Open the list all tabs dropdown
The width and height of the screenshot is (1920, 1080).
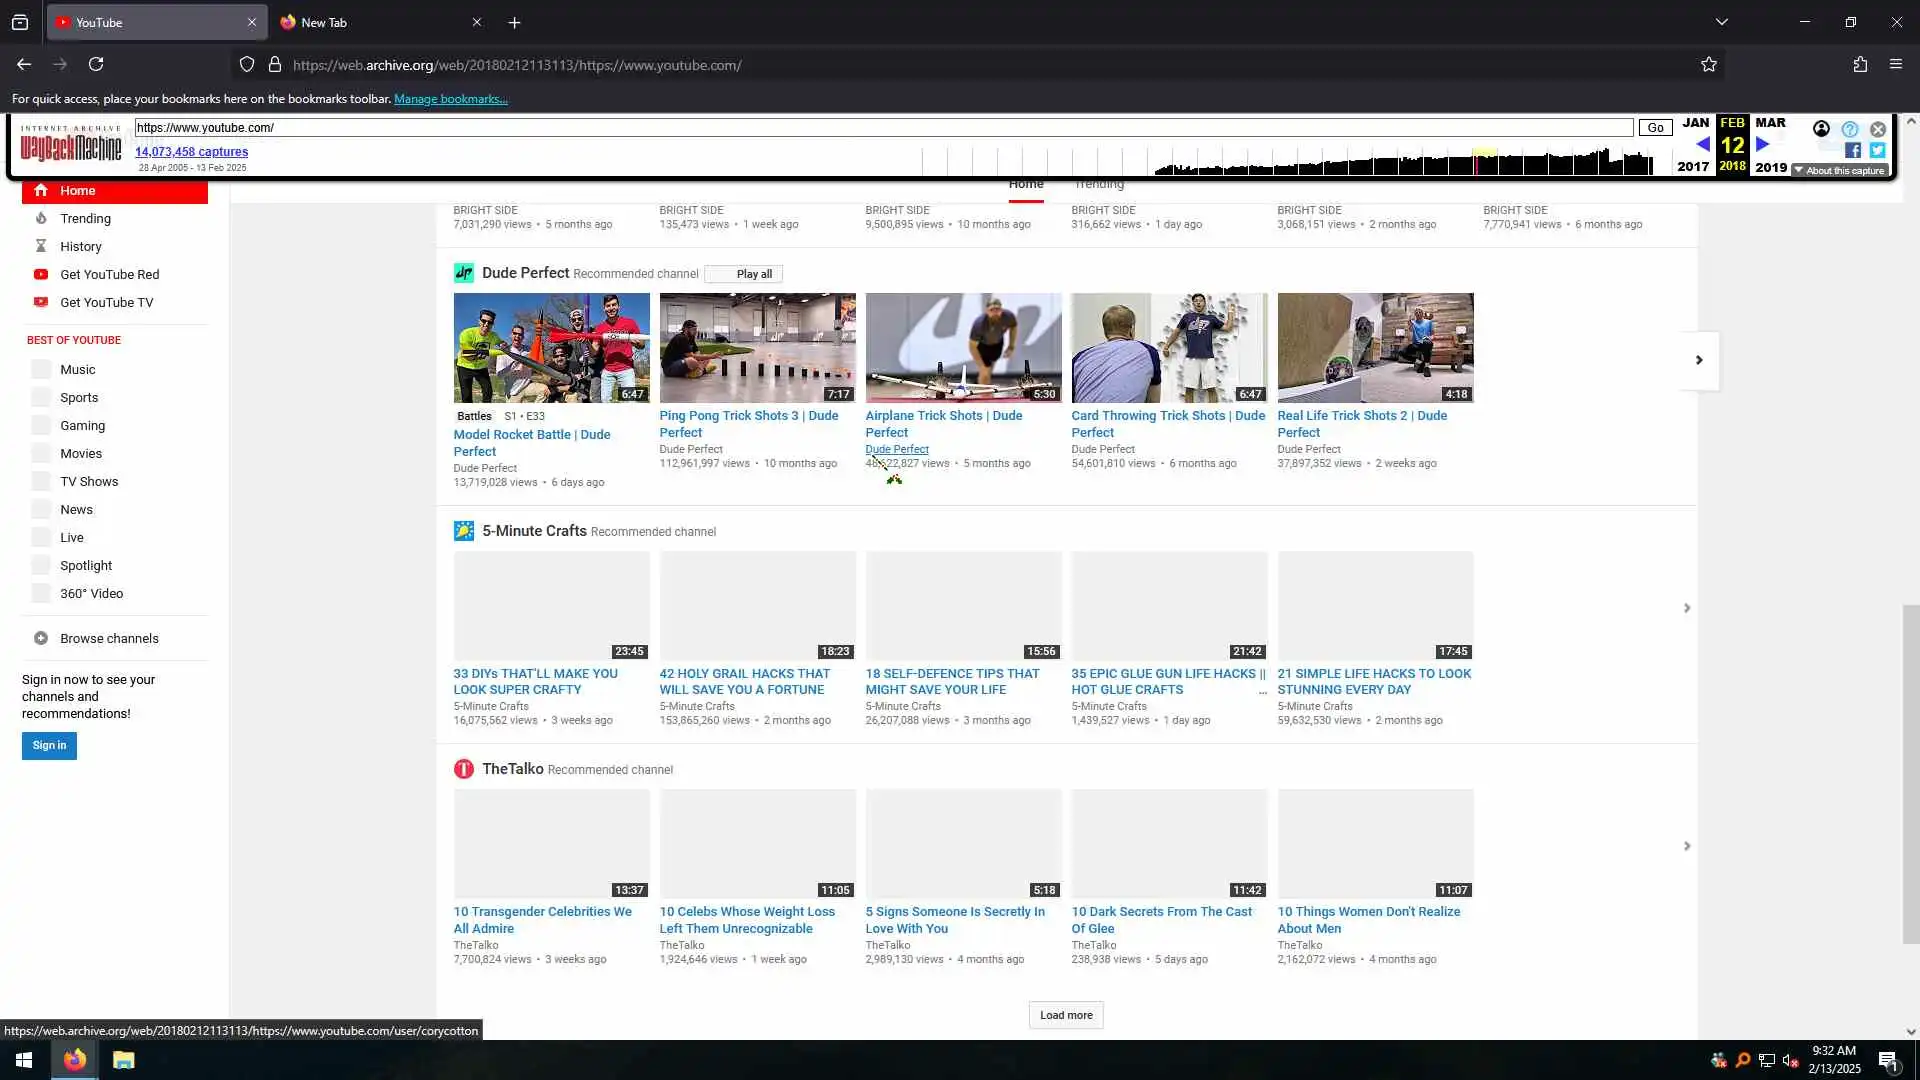1722,22
